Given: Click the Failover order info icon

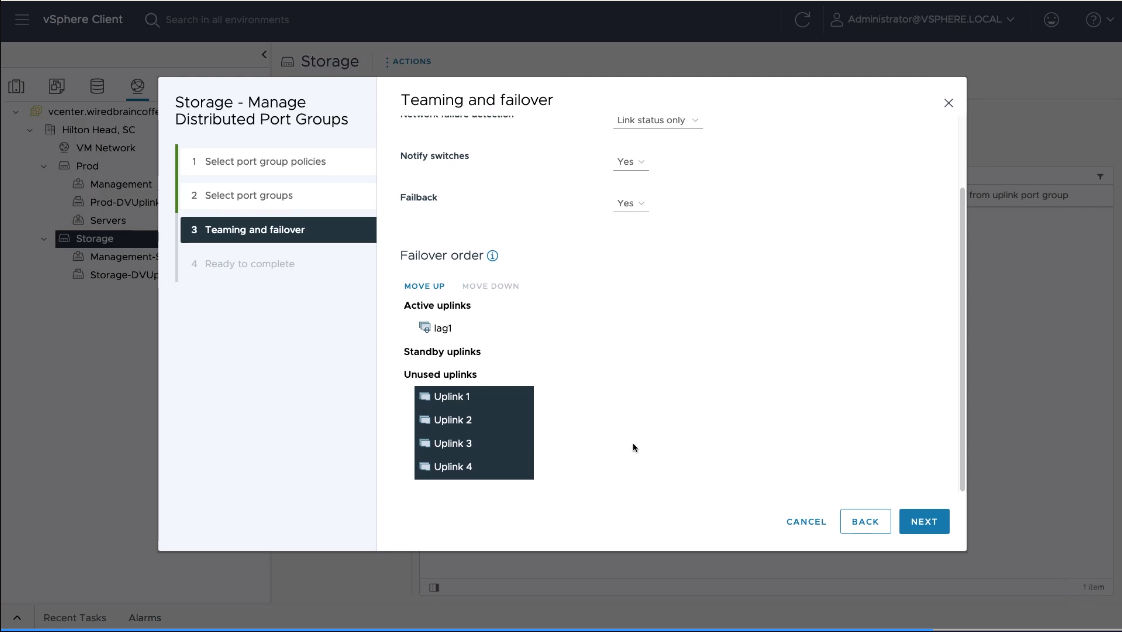Looking at the screenshot, I should pyautogui.click(x=493, y=256).
